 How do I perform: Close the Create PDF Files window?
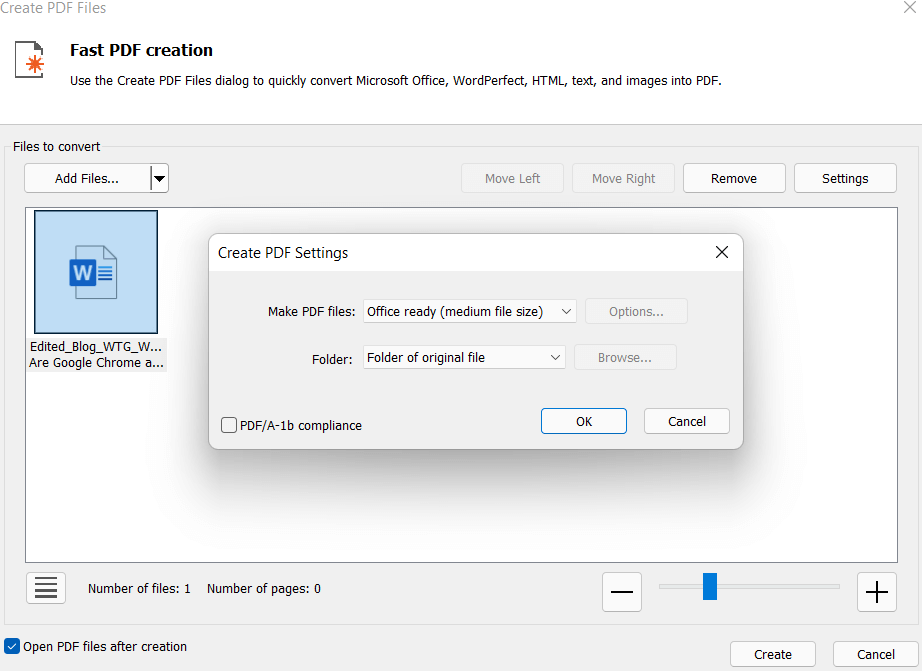[910, 7]
